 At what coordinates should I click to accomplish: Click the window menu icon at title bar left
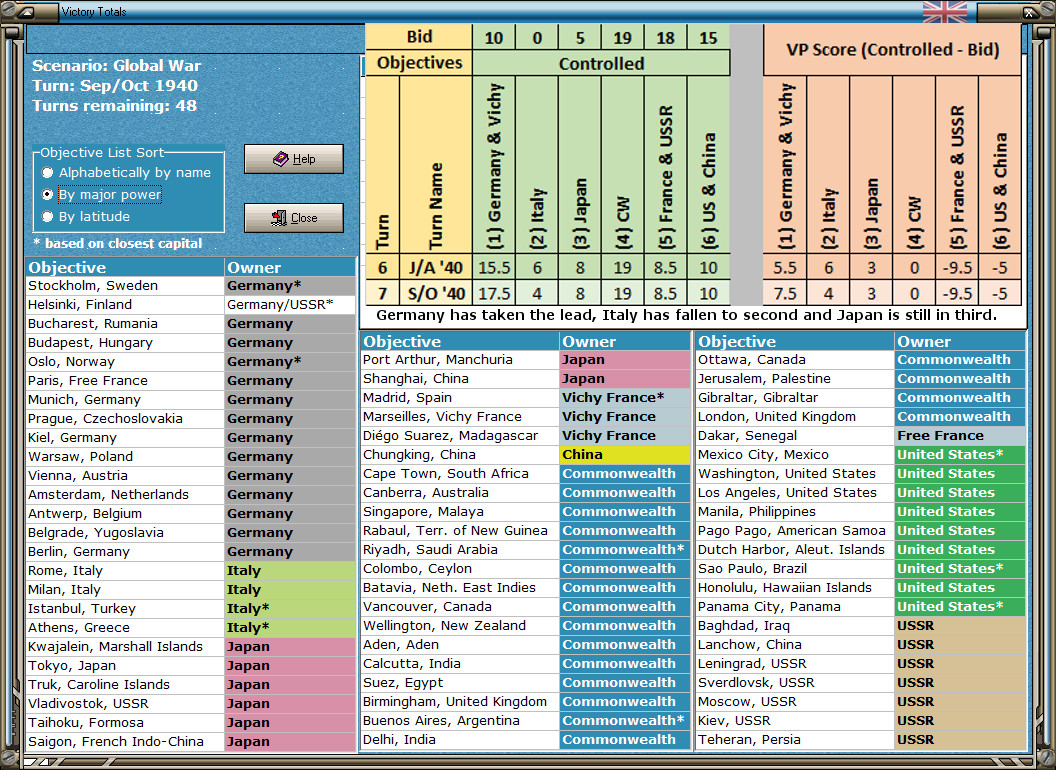click(28, 11)
